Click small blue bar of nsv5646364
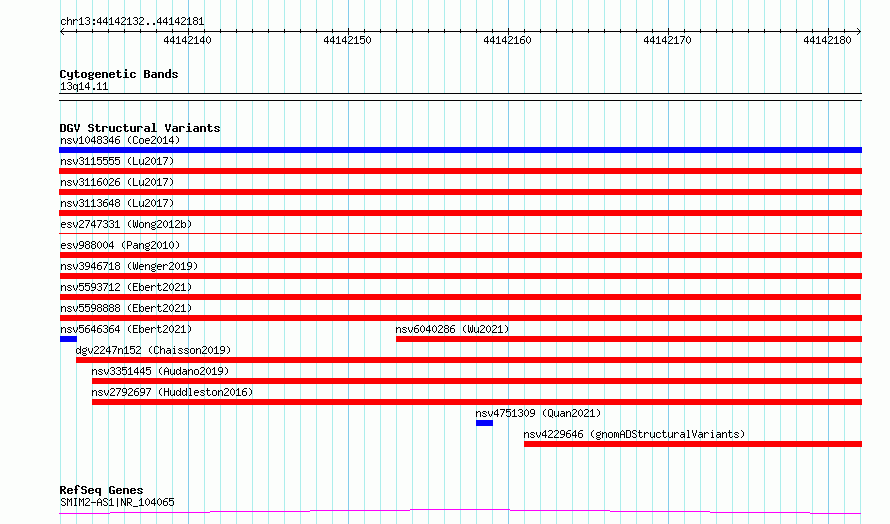The height and width of the screenshot is (524, 890). coord(68,339)
